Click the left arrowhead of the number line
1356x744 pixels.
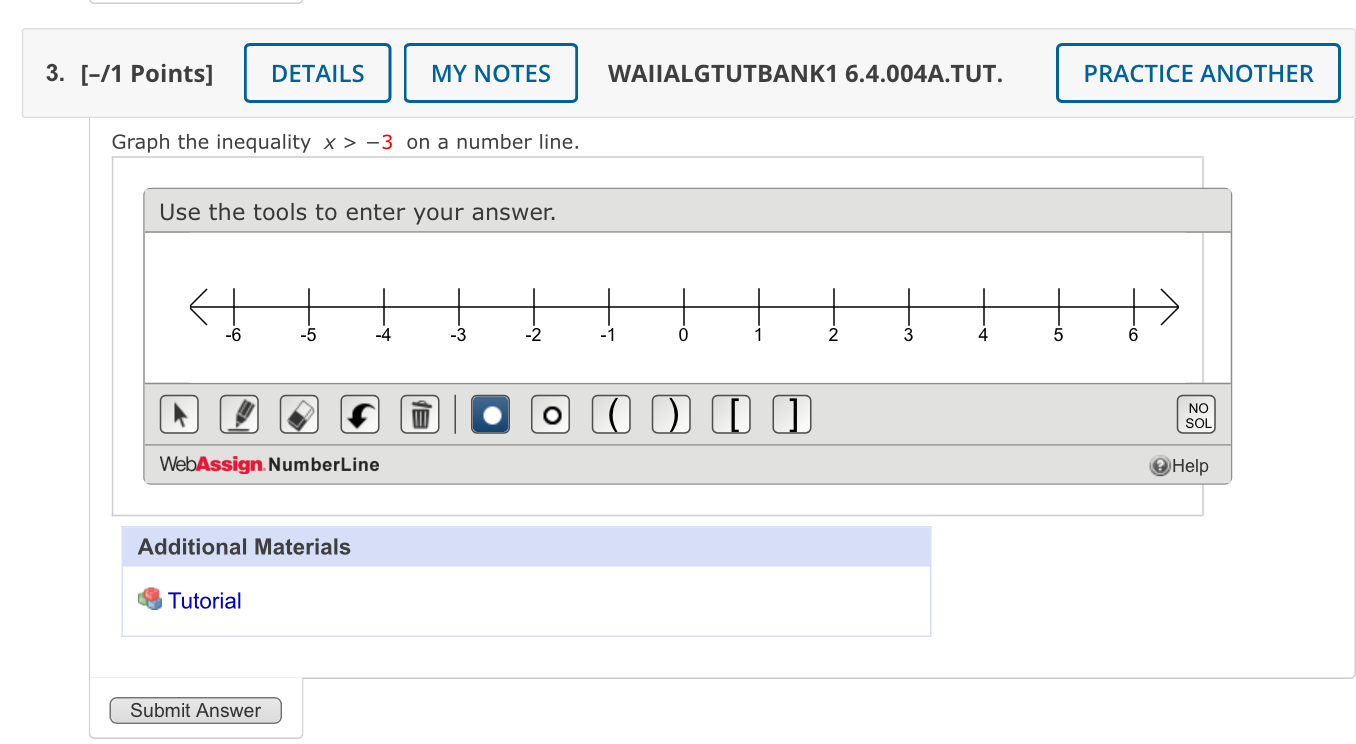200,305
